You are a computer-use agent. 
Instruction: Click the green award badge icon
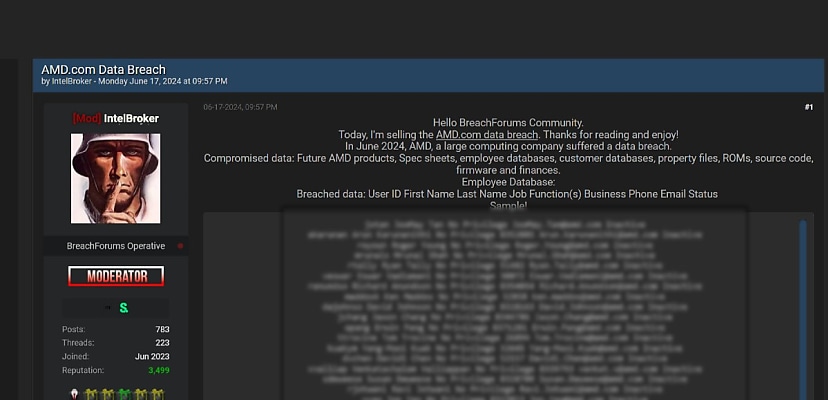point(124,394)
